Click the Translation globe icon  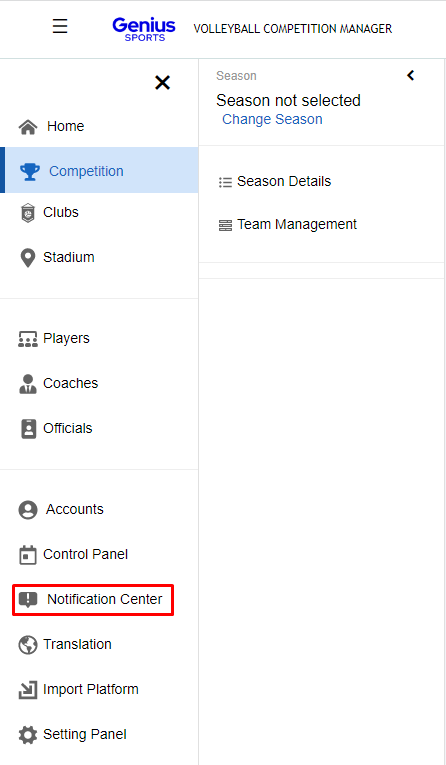[28, 644]
